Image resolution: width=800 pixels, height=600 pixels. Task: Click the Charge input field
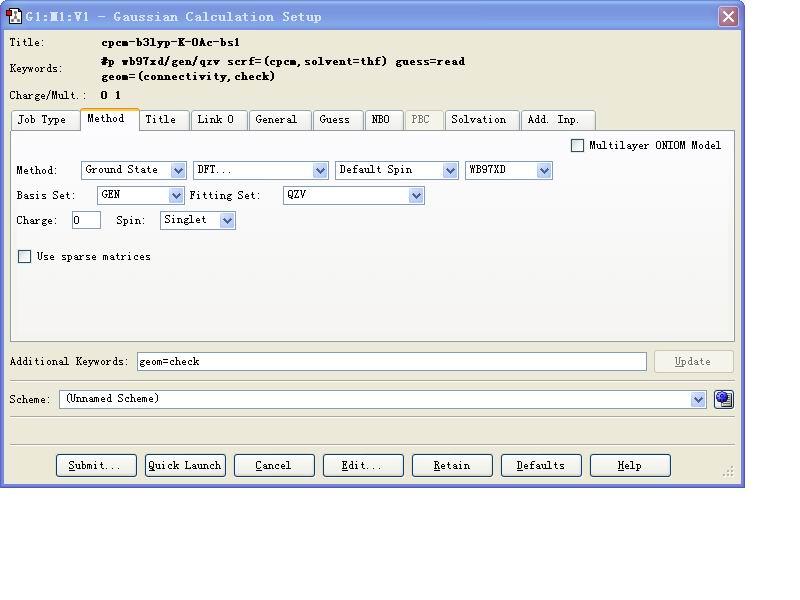pos(86,220)
